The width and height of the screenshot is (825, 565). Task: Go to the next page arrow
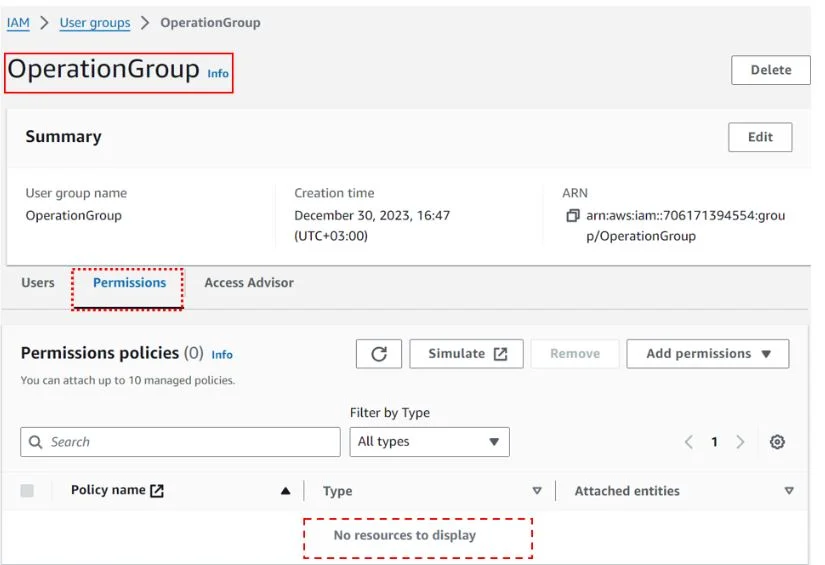[x=740, y=442]
